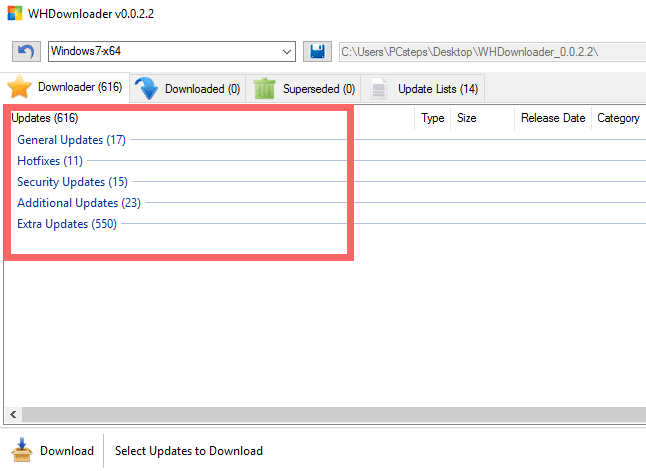
Task: Click the Download icon in bottom bar
Action: [21, 450]
